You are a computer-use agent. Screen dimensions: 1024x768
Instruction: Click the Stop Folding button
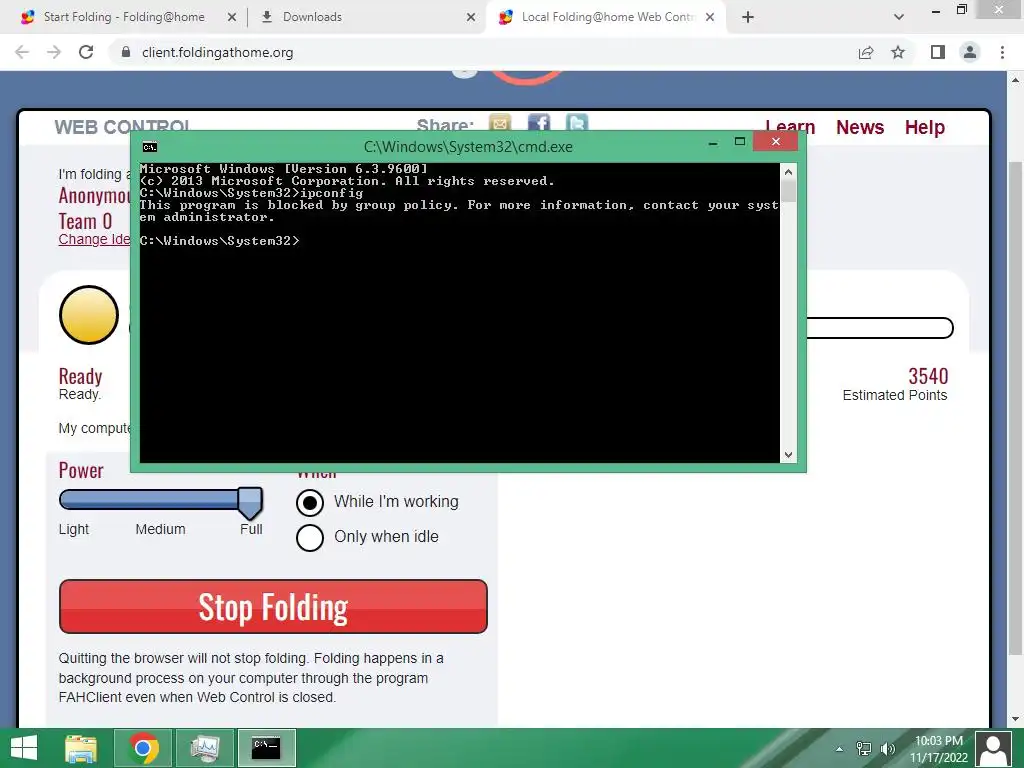coord(273,606)
